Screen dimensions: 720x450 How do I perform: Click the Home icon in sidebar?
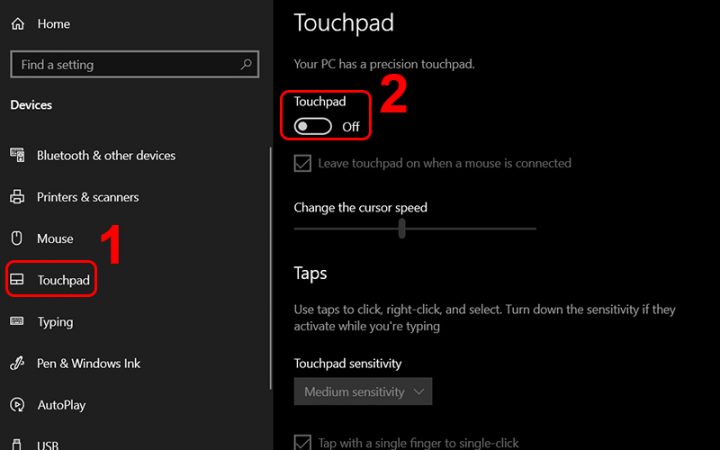tap(17, 22)
